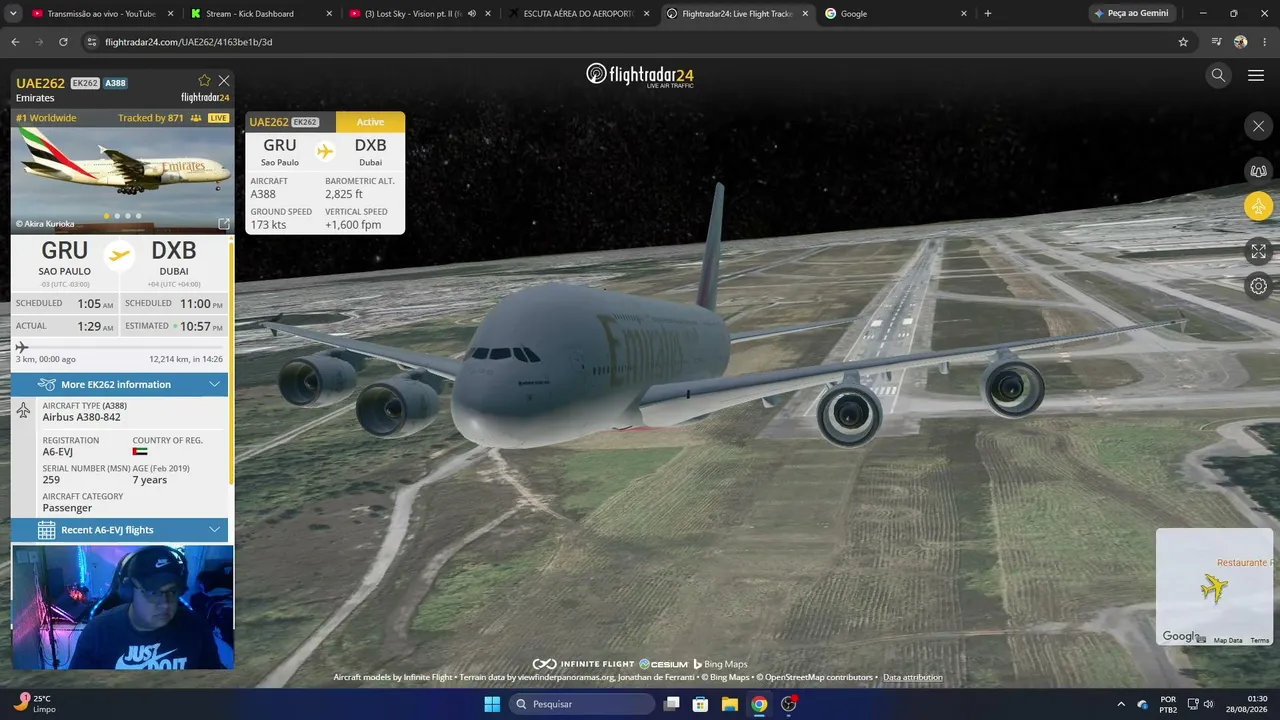
Task: Click the 2,825 ft barometric altitude value
Action: click(344, 194)
